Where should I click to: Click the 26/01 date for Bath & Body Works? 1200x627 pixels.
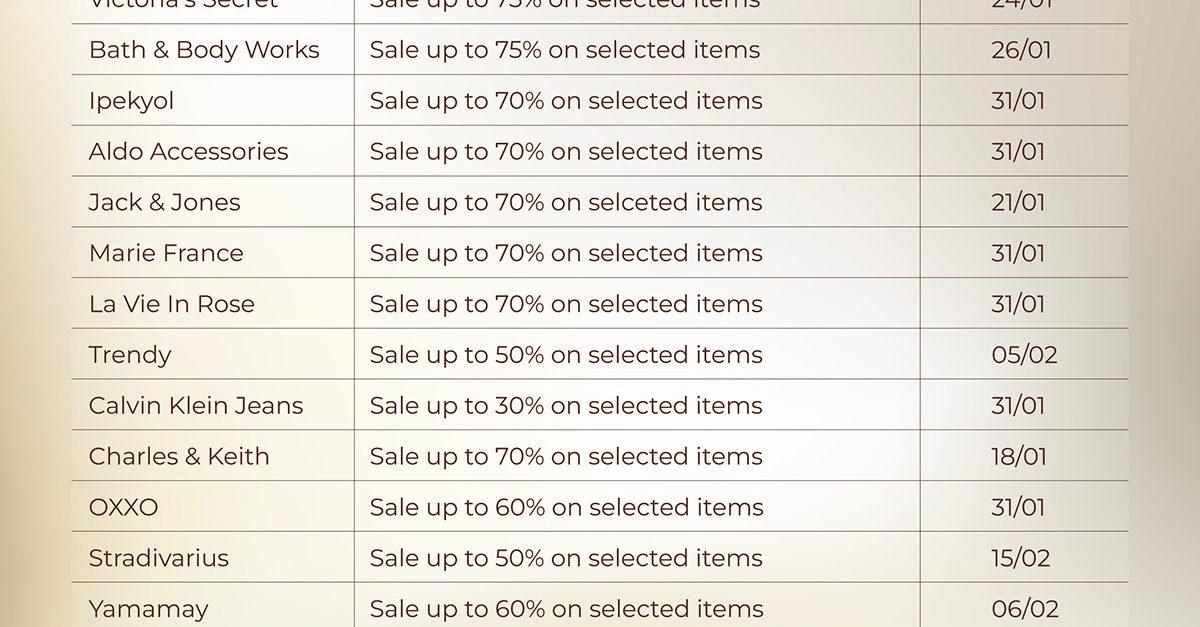1021,50
